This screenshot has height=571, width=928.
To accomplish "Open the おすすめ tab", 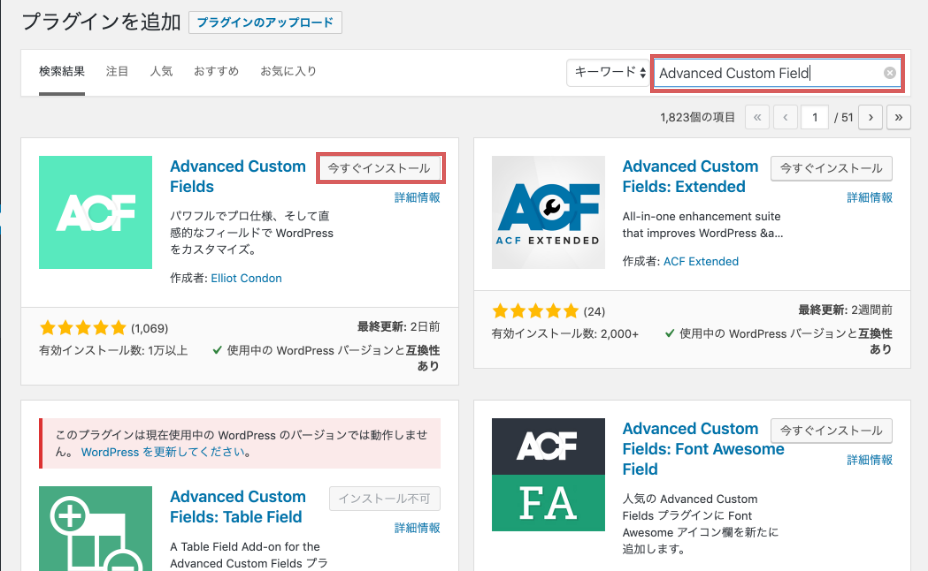I will pyautogui.click(x=216, y=72).
